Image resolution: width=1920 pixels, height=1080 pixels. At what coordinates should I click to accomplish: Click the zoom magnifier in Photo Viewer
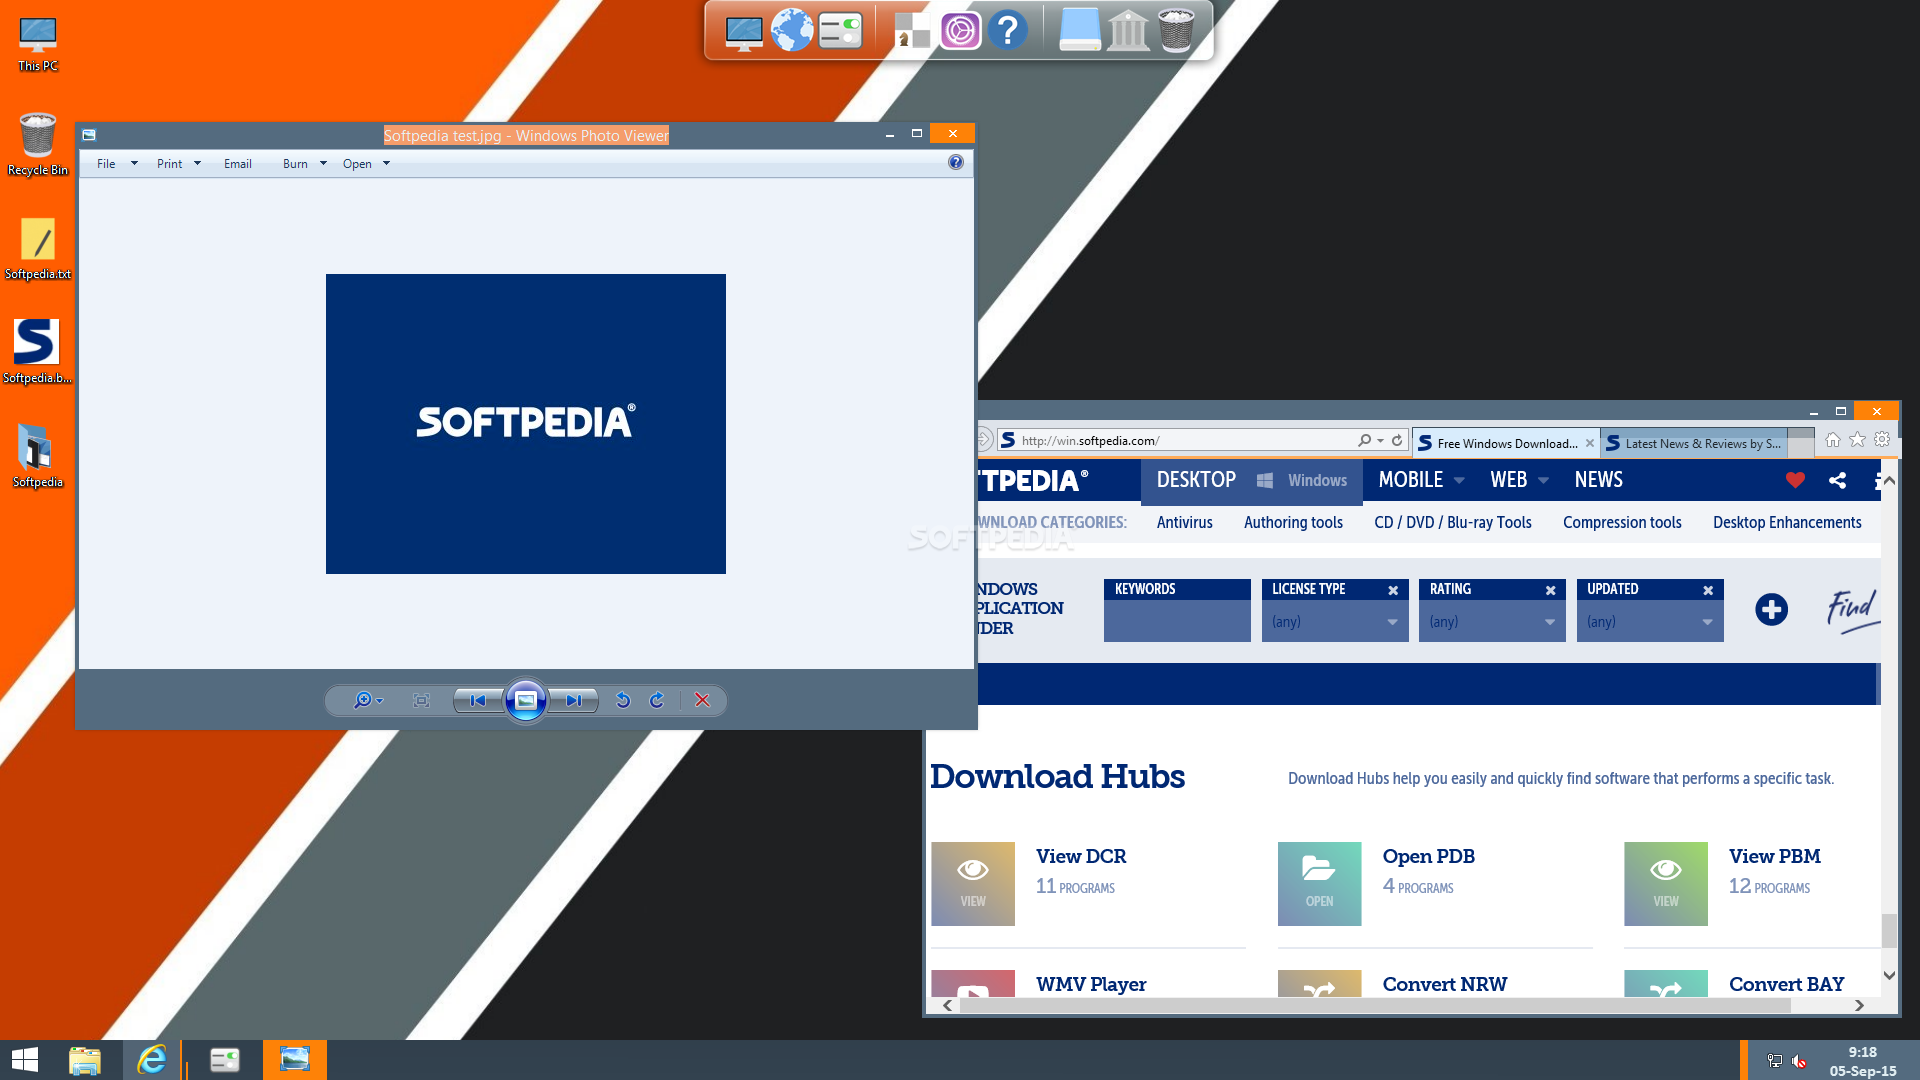coord(367,701)
